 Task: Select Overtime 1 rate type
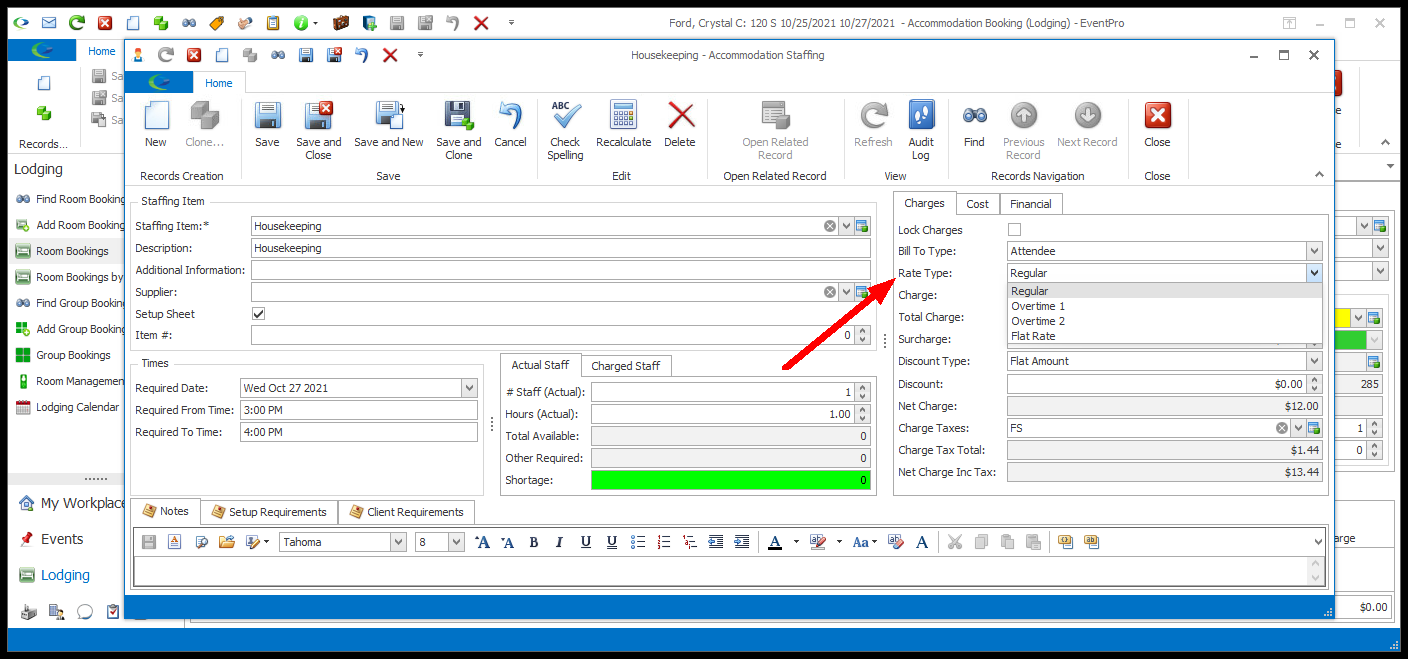pyautogui.click(x=1165, y=306)
